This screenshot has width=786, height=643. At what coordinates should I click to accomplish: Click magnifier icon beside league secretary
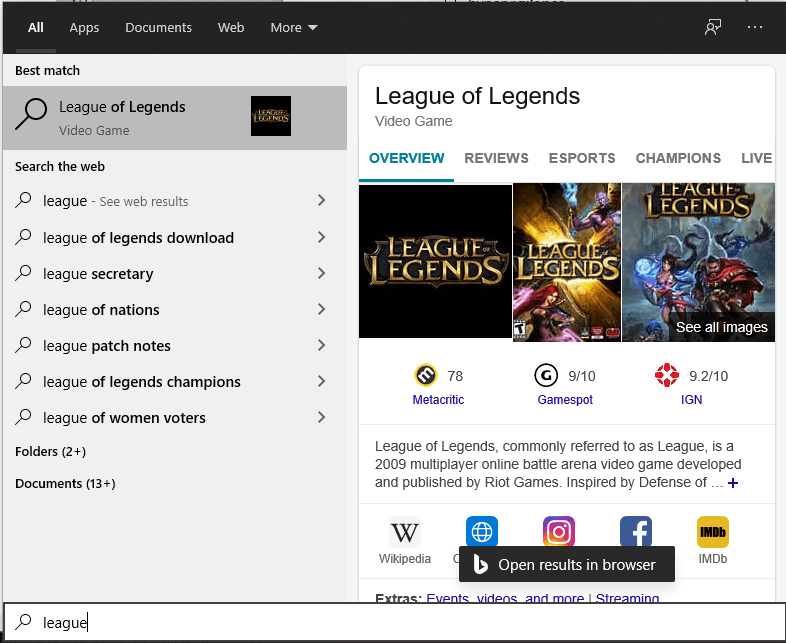[x=23, y=273]
